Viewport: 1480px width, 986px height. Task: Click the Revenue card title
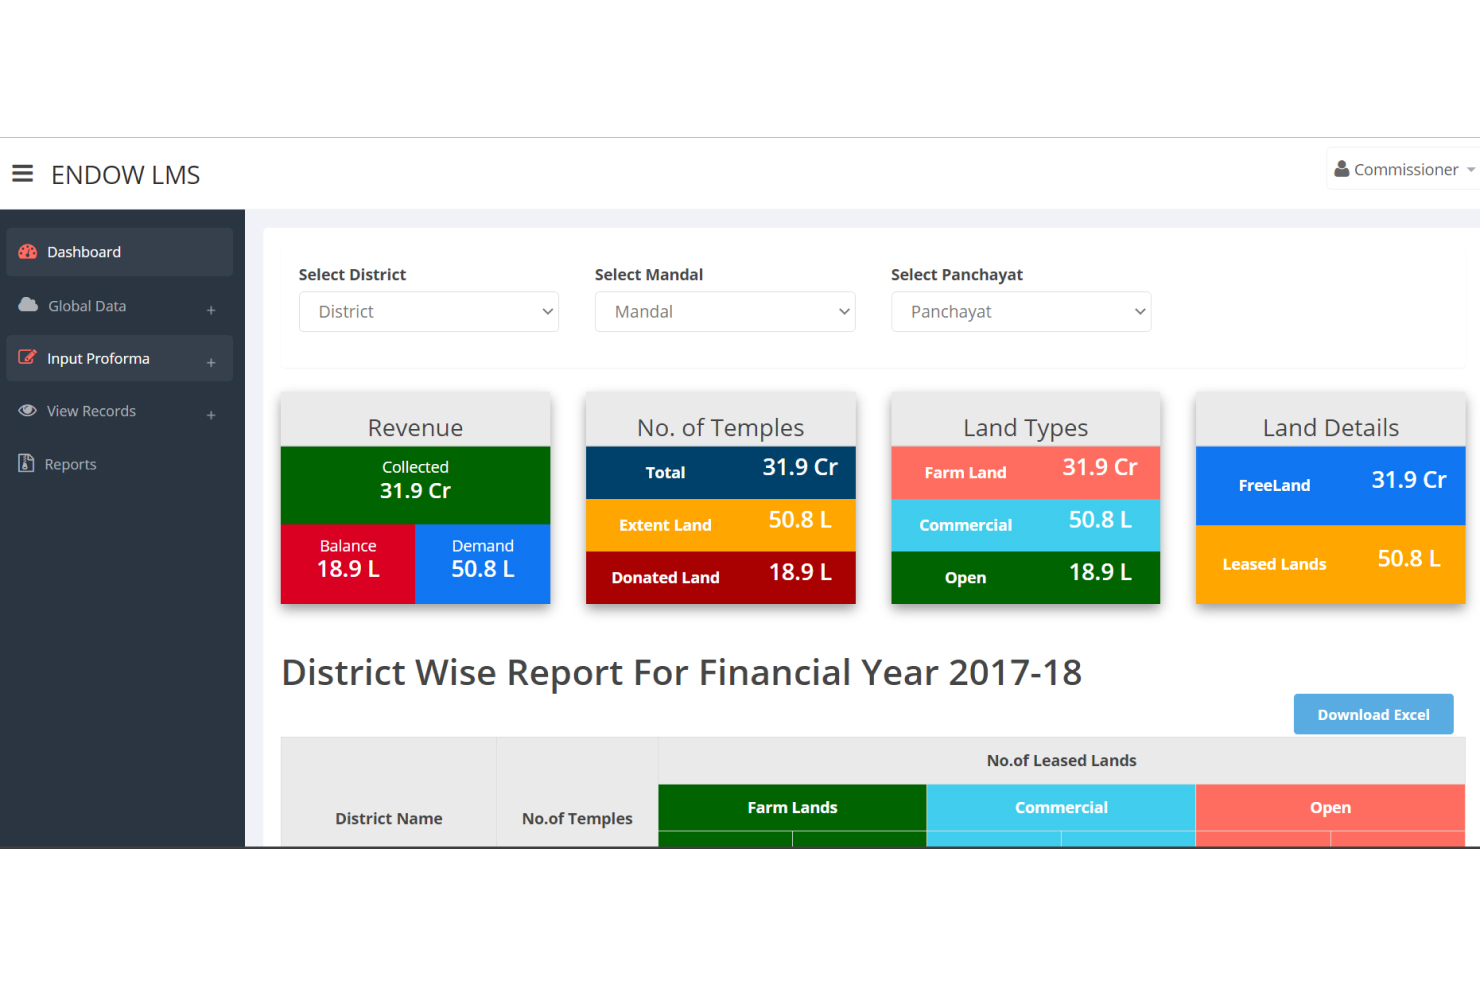[x=415, y=428]
